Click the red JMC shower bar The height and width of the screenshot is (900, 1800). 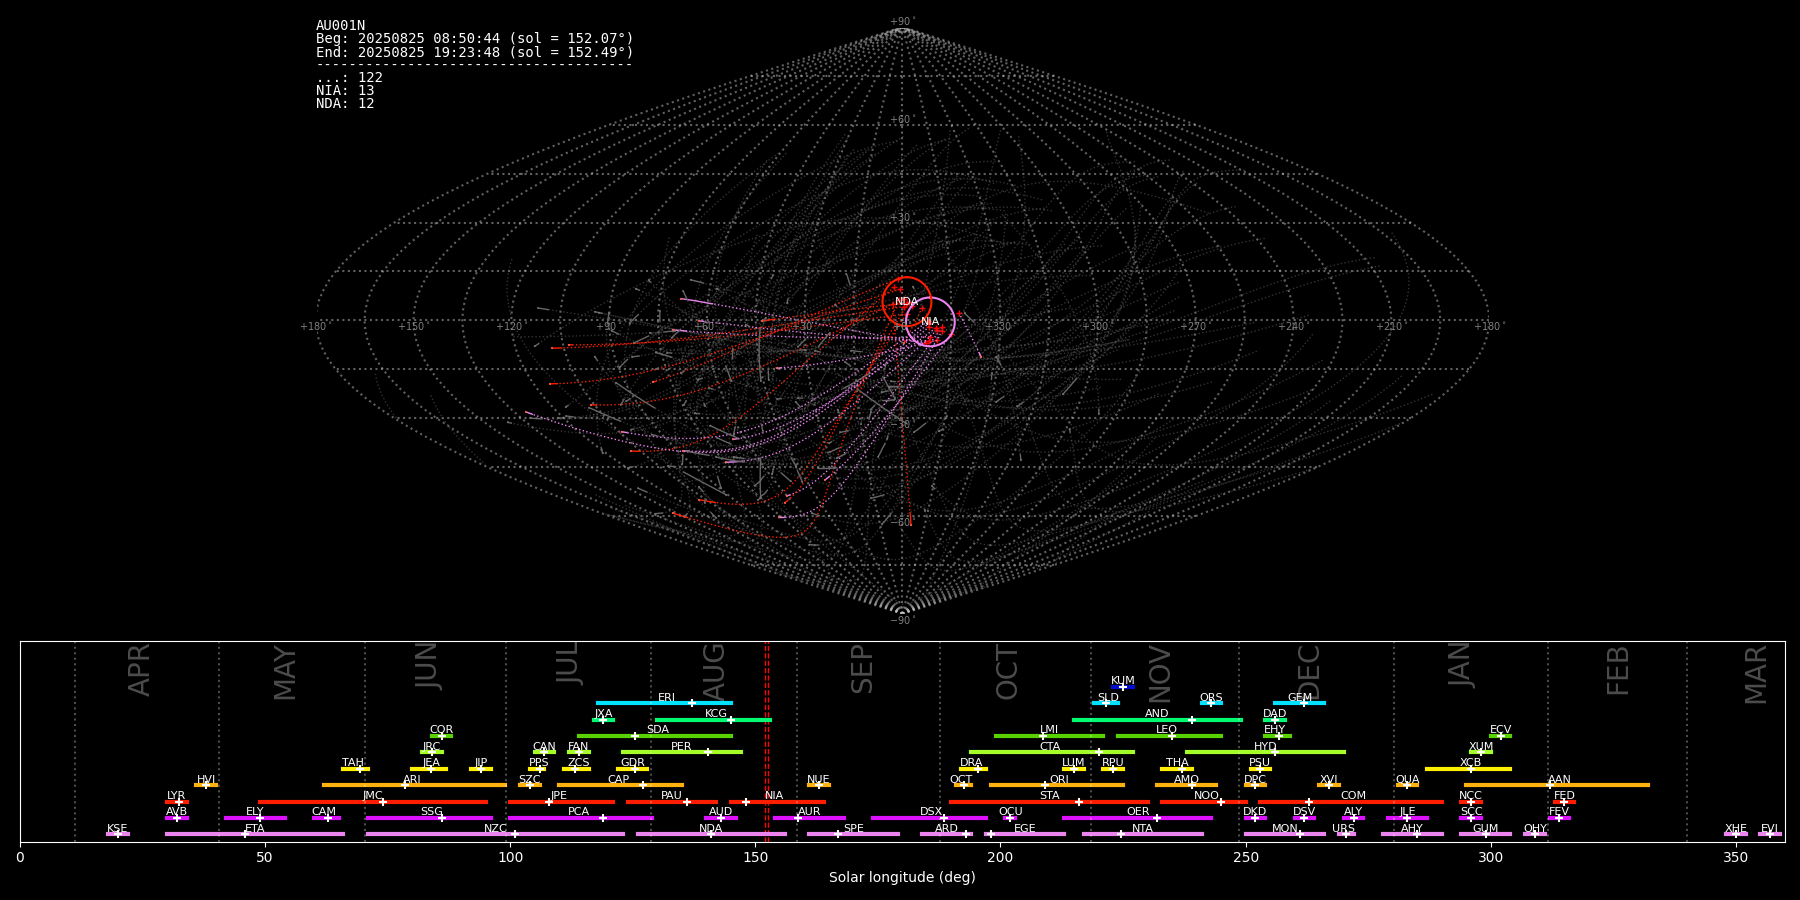pyautogui.click(x=373, y=802)
